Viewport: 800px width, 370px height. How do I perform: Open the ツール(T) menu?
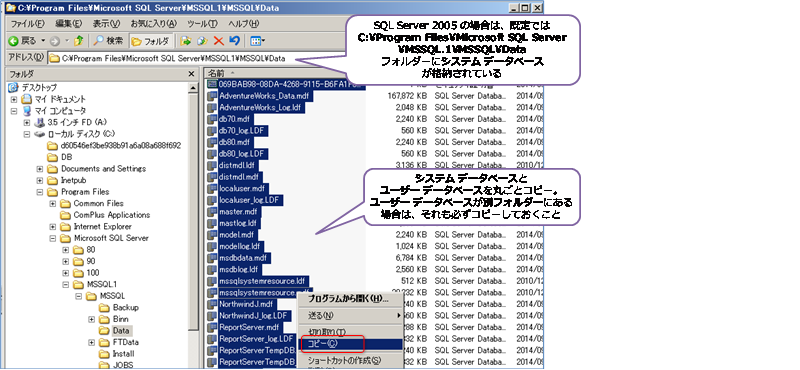tap(202, 24)
